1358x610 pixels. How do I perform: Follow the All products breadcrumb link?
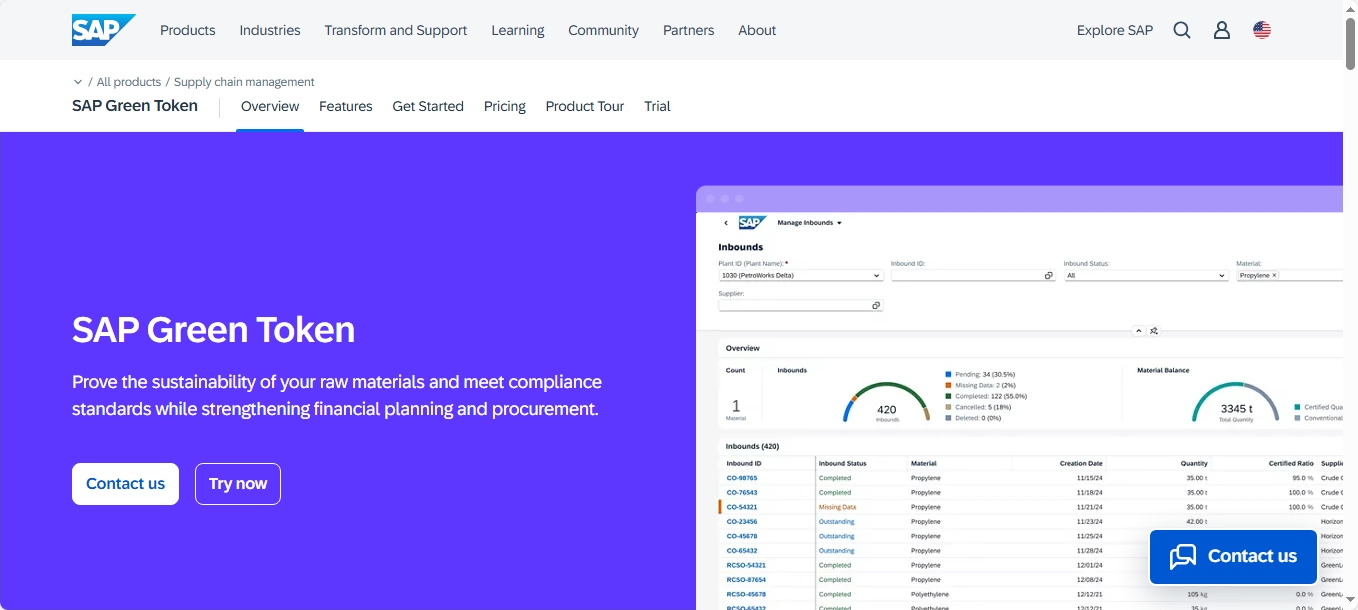point(129,82)
